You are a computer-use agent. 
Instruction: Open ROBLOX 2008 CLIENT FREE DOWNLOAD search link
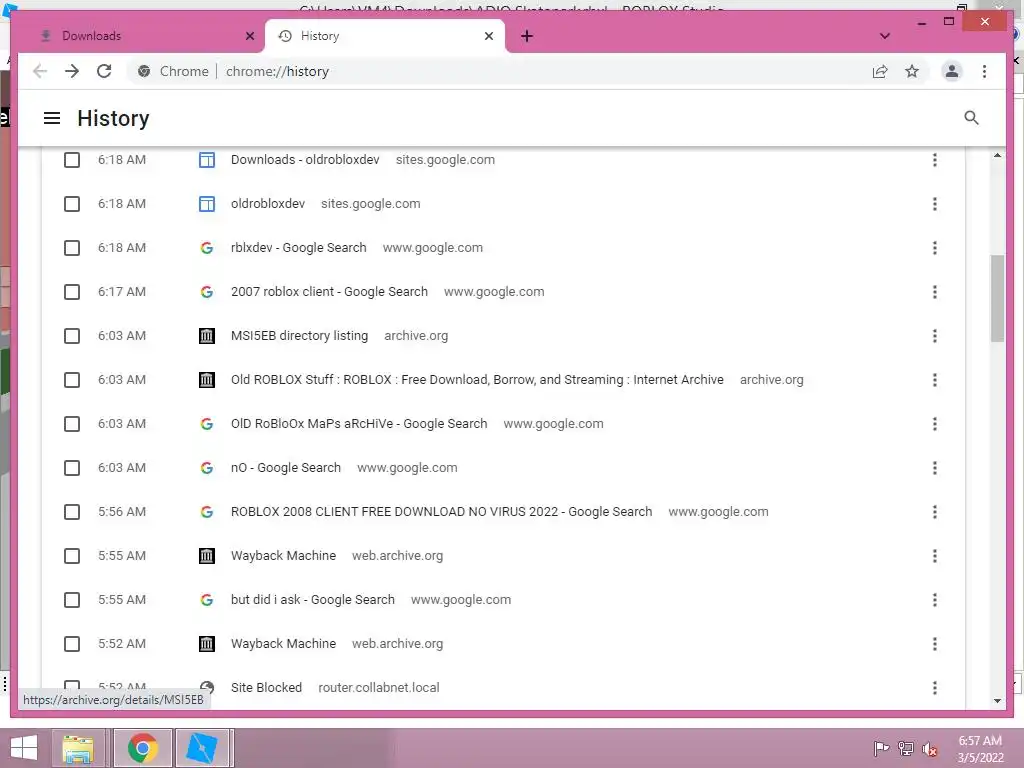pyautogui.click(x=441, y=512)
